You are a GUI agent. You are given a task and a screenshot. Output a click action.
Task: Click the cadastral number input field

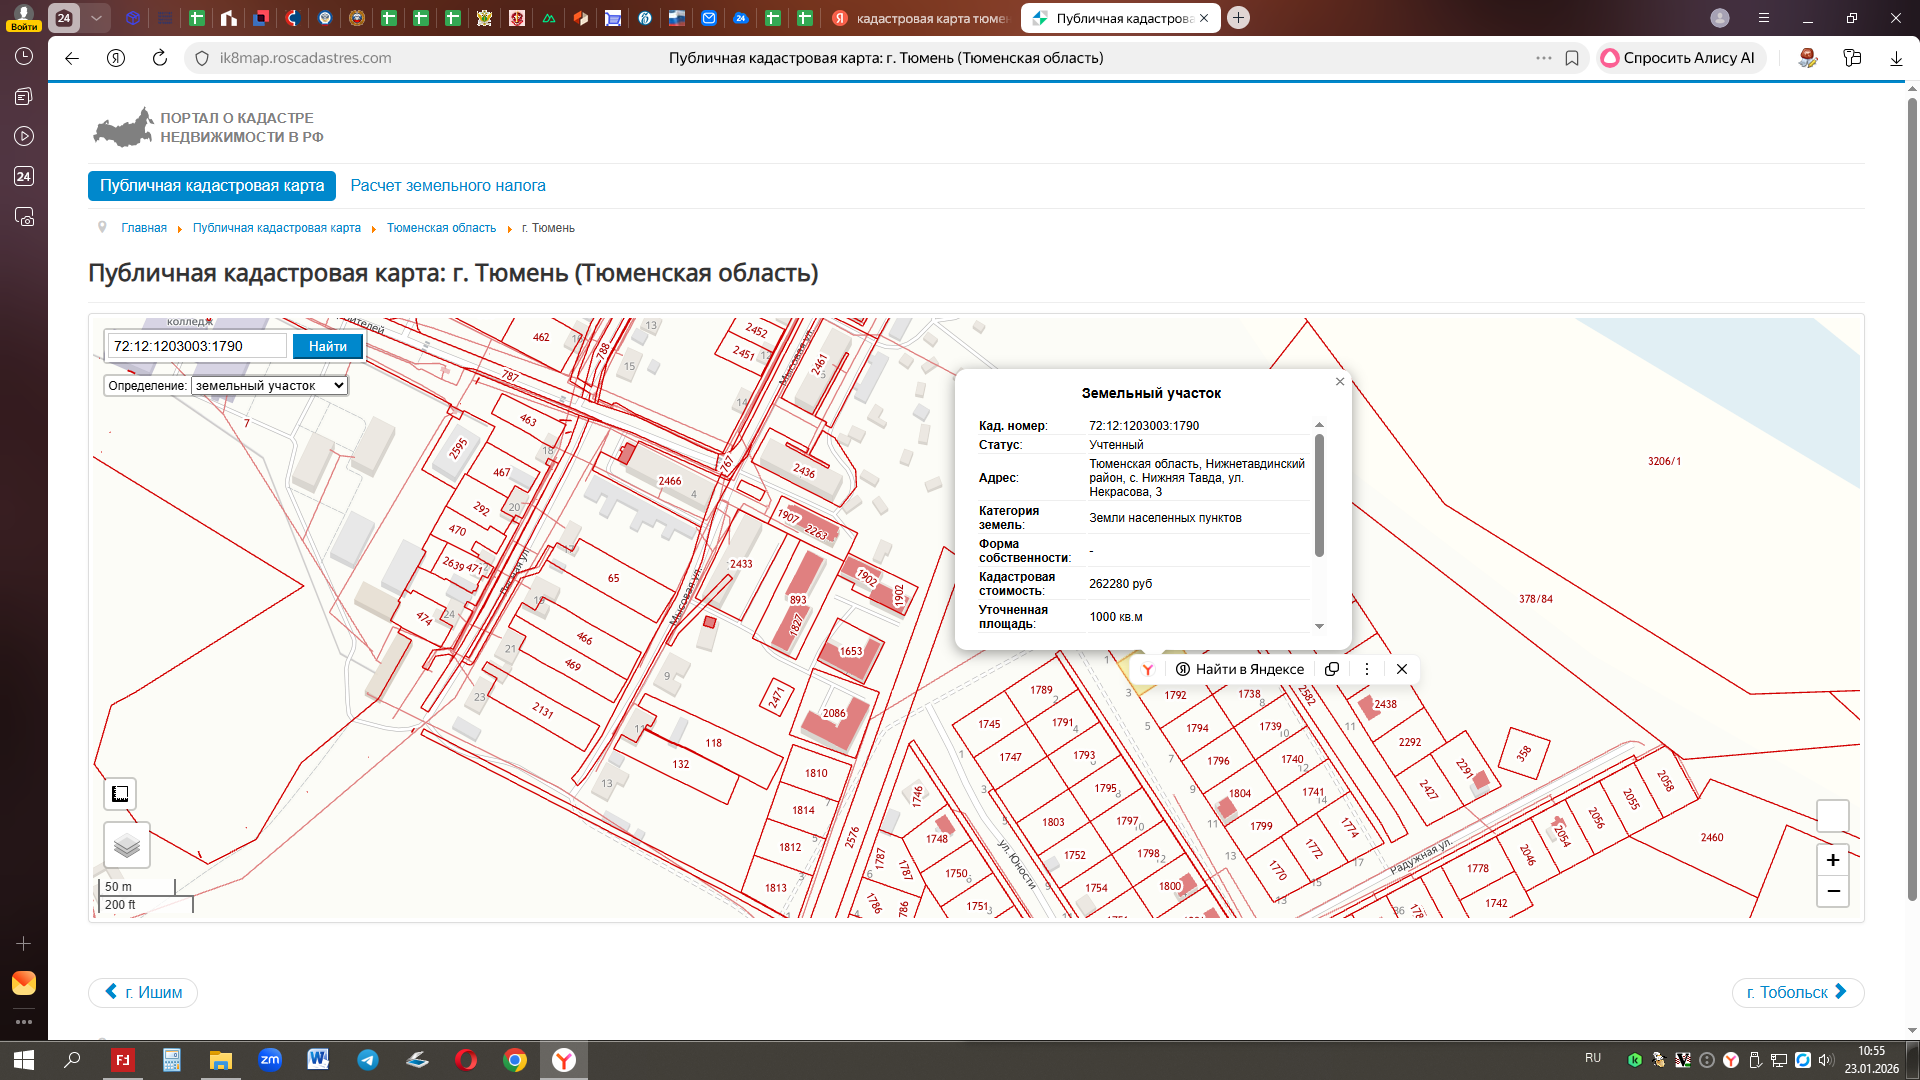coord(197,346)
